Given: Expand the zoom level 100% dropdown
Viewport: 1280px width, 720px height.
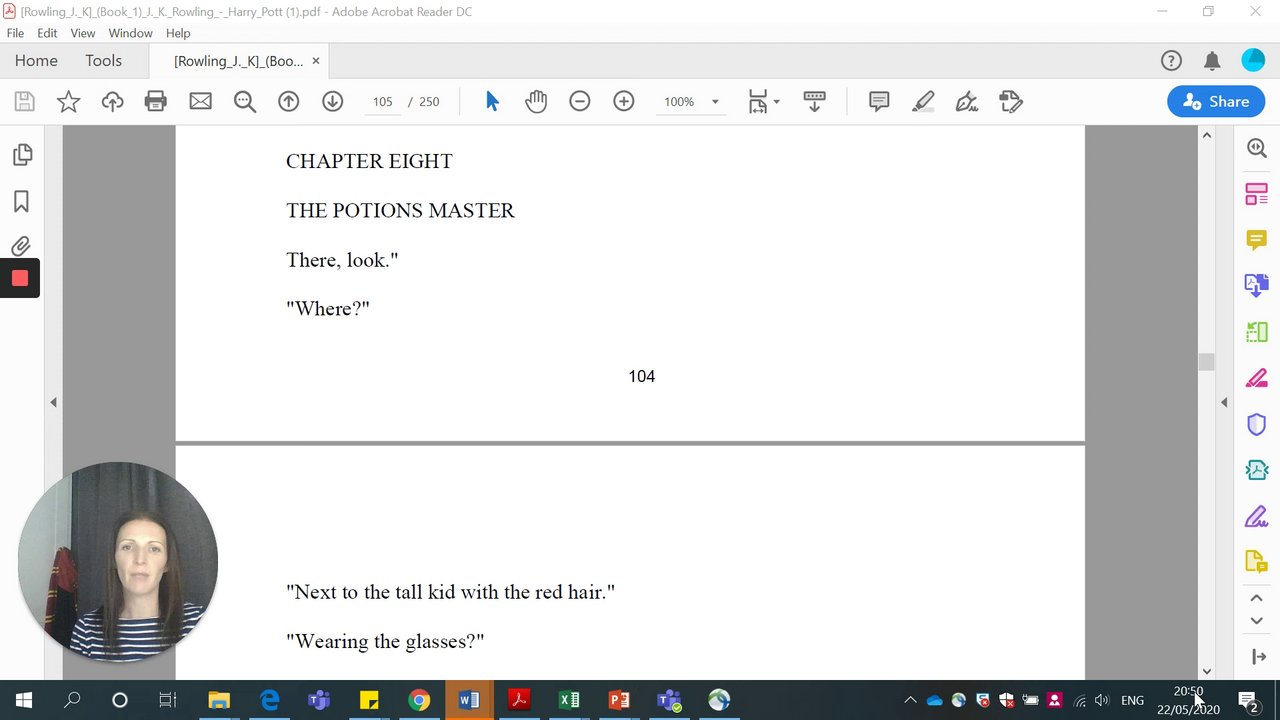Looking at the screenshot, I should tap(715, 102).
